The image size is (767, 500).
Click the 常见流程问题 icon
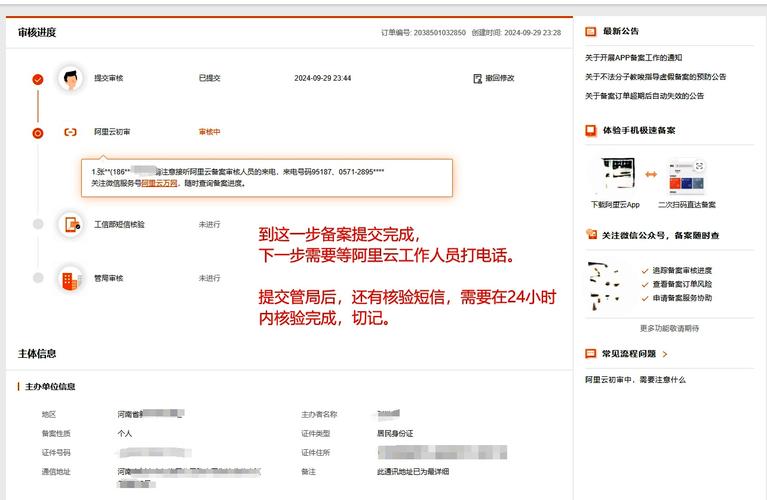tap(590, 354)
